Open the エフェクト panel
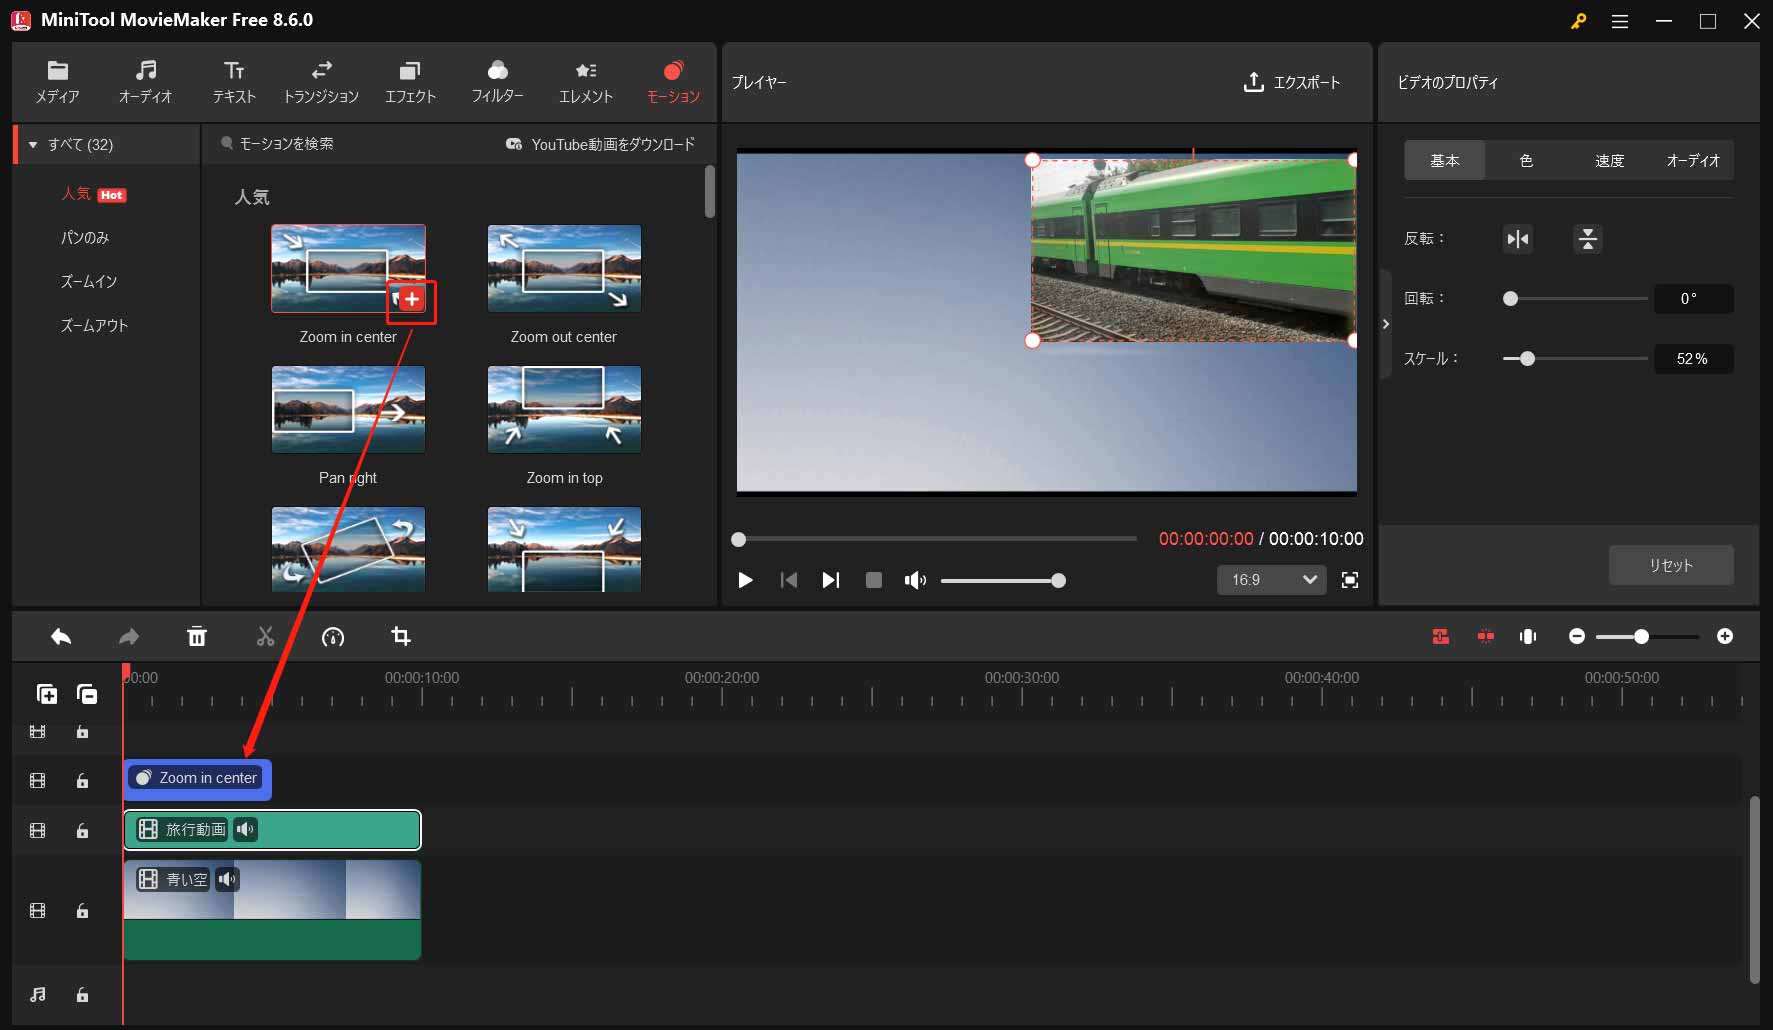Viewport: 1773px width, 1030px height. click(x=410, y=82)
